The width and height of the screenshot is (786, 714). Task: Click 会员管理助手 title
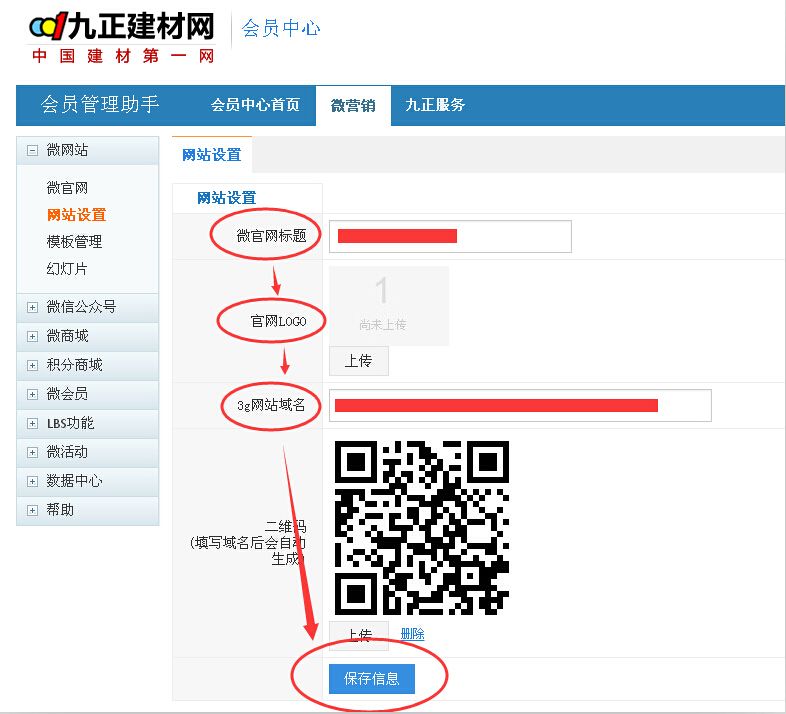coord(100,104)
